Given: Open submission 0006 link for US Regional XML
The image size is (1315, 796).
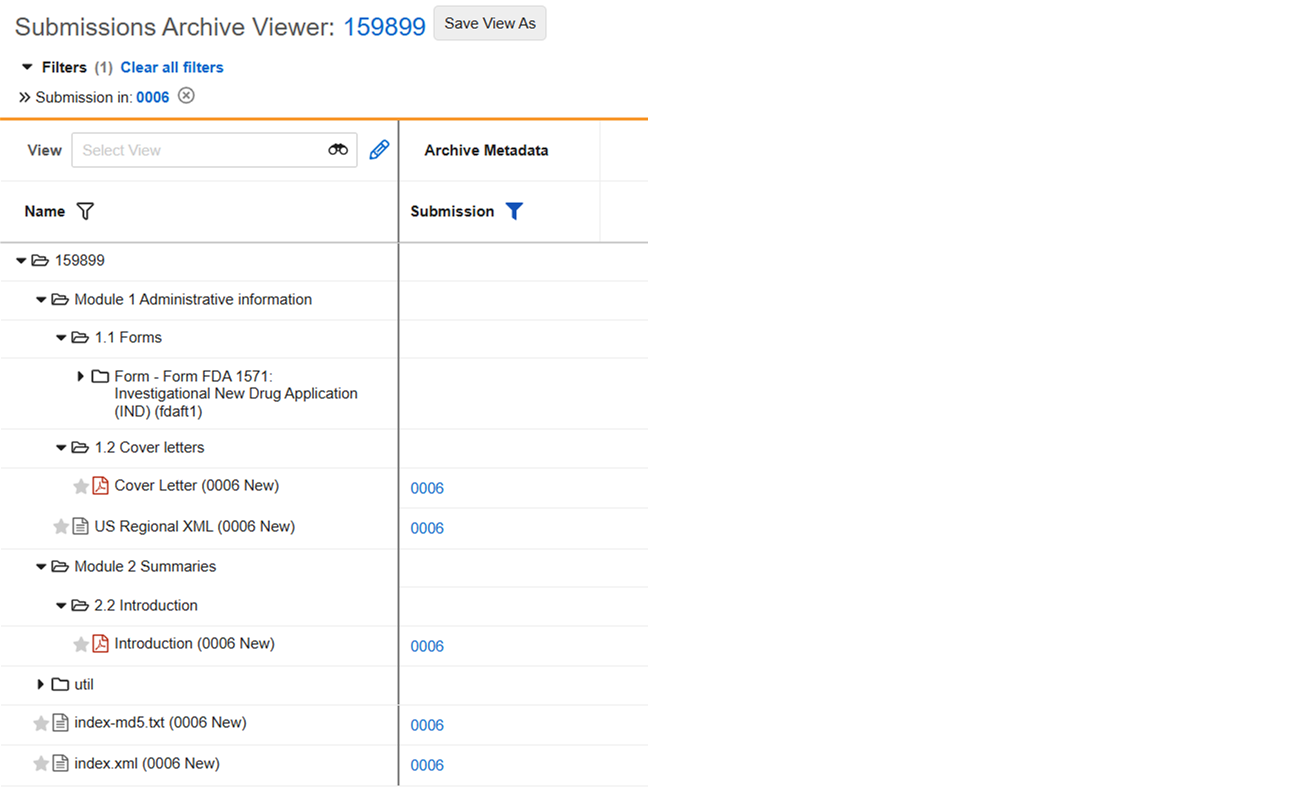Looking at the screenshot, I should (x=427, y=528).
